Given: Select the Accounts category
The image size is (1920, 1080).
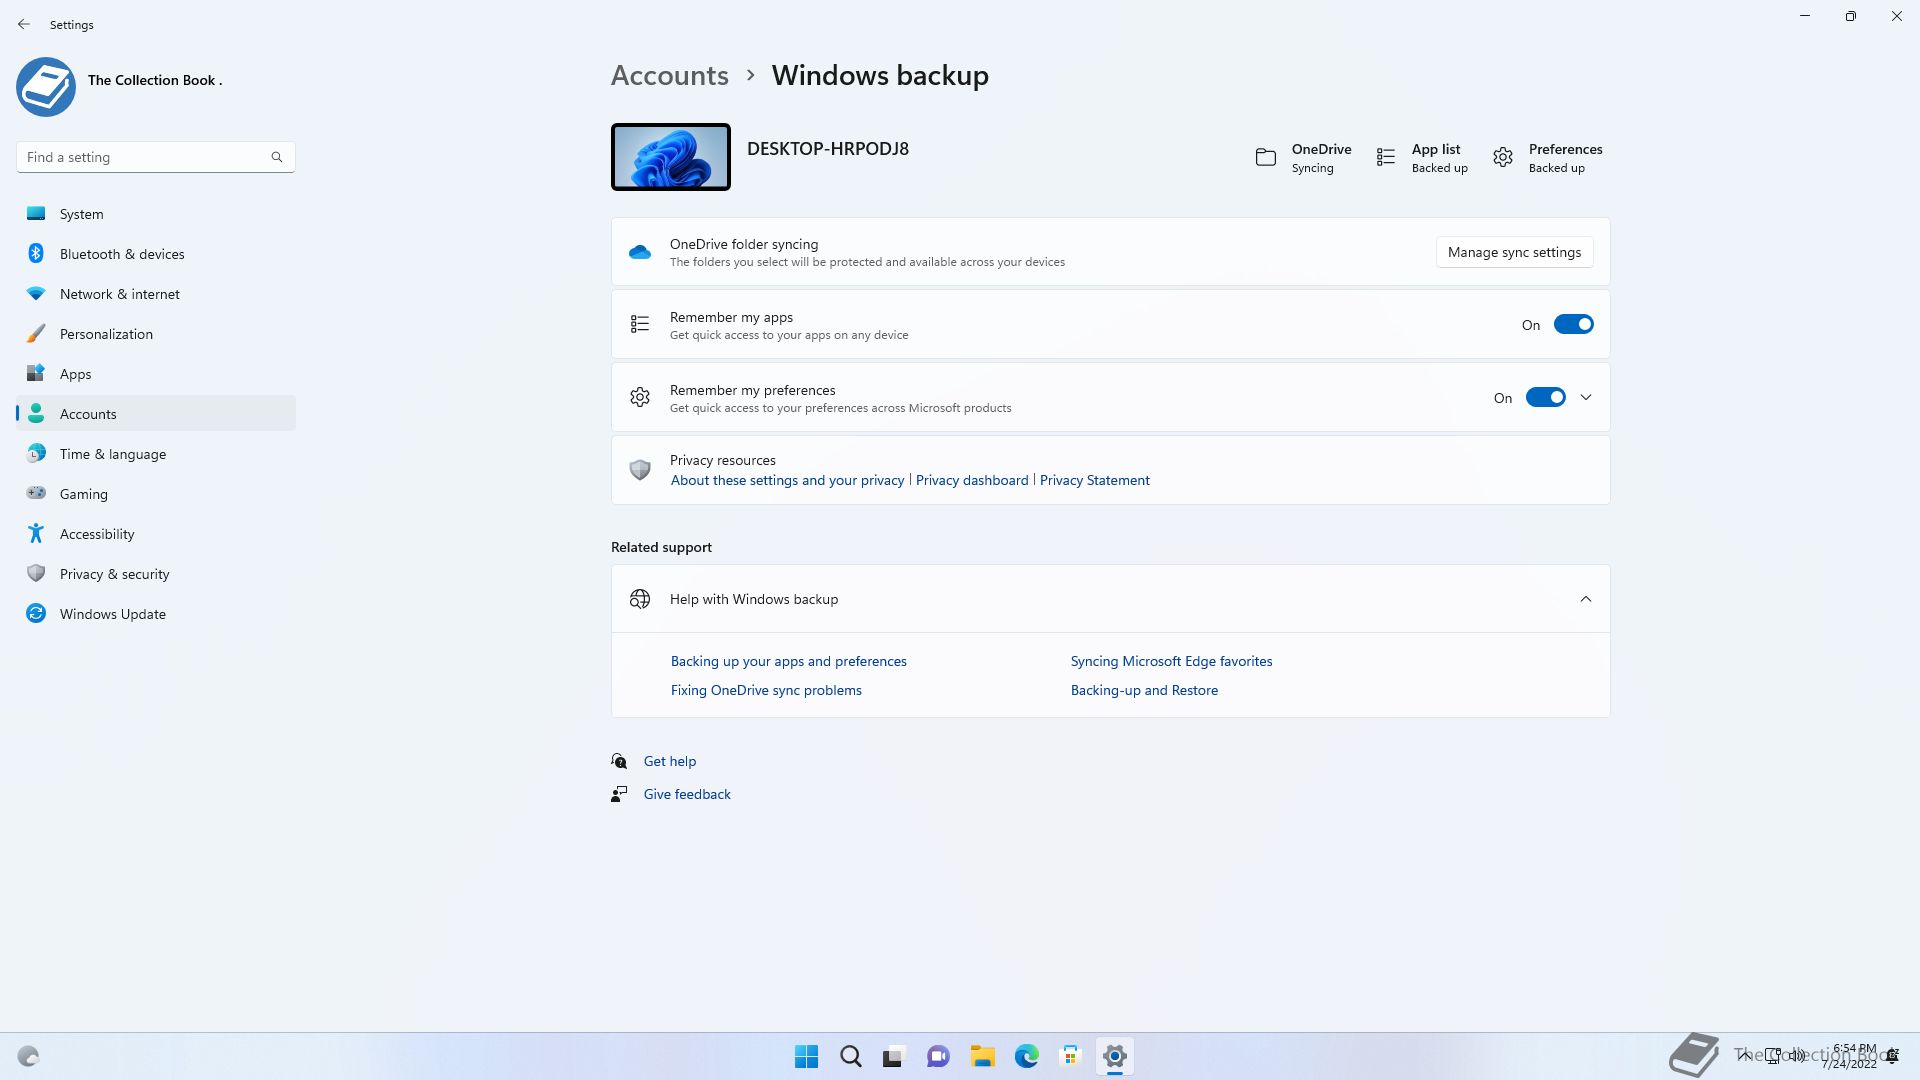Looking at the screenshot, I should (156, 414).
